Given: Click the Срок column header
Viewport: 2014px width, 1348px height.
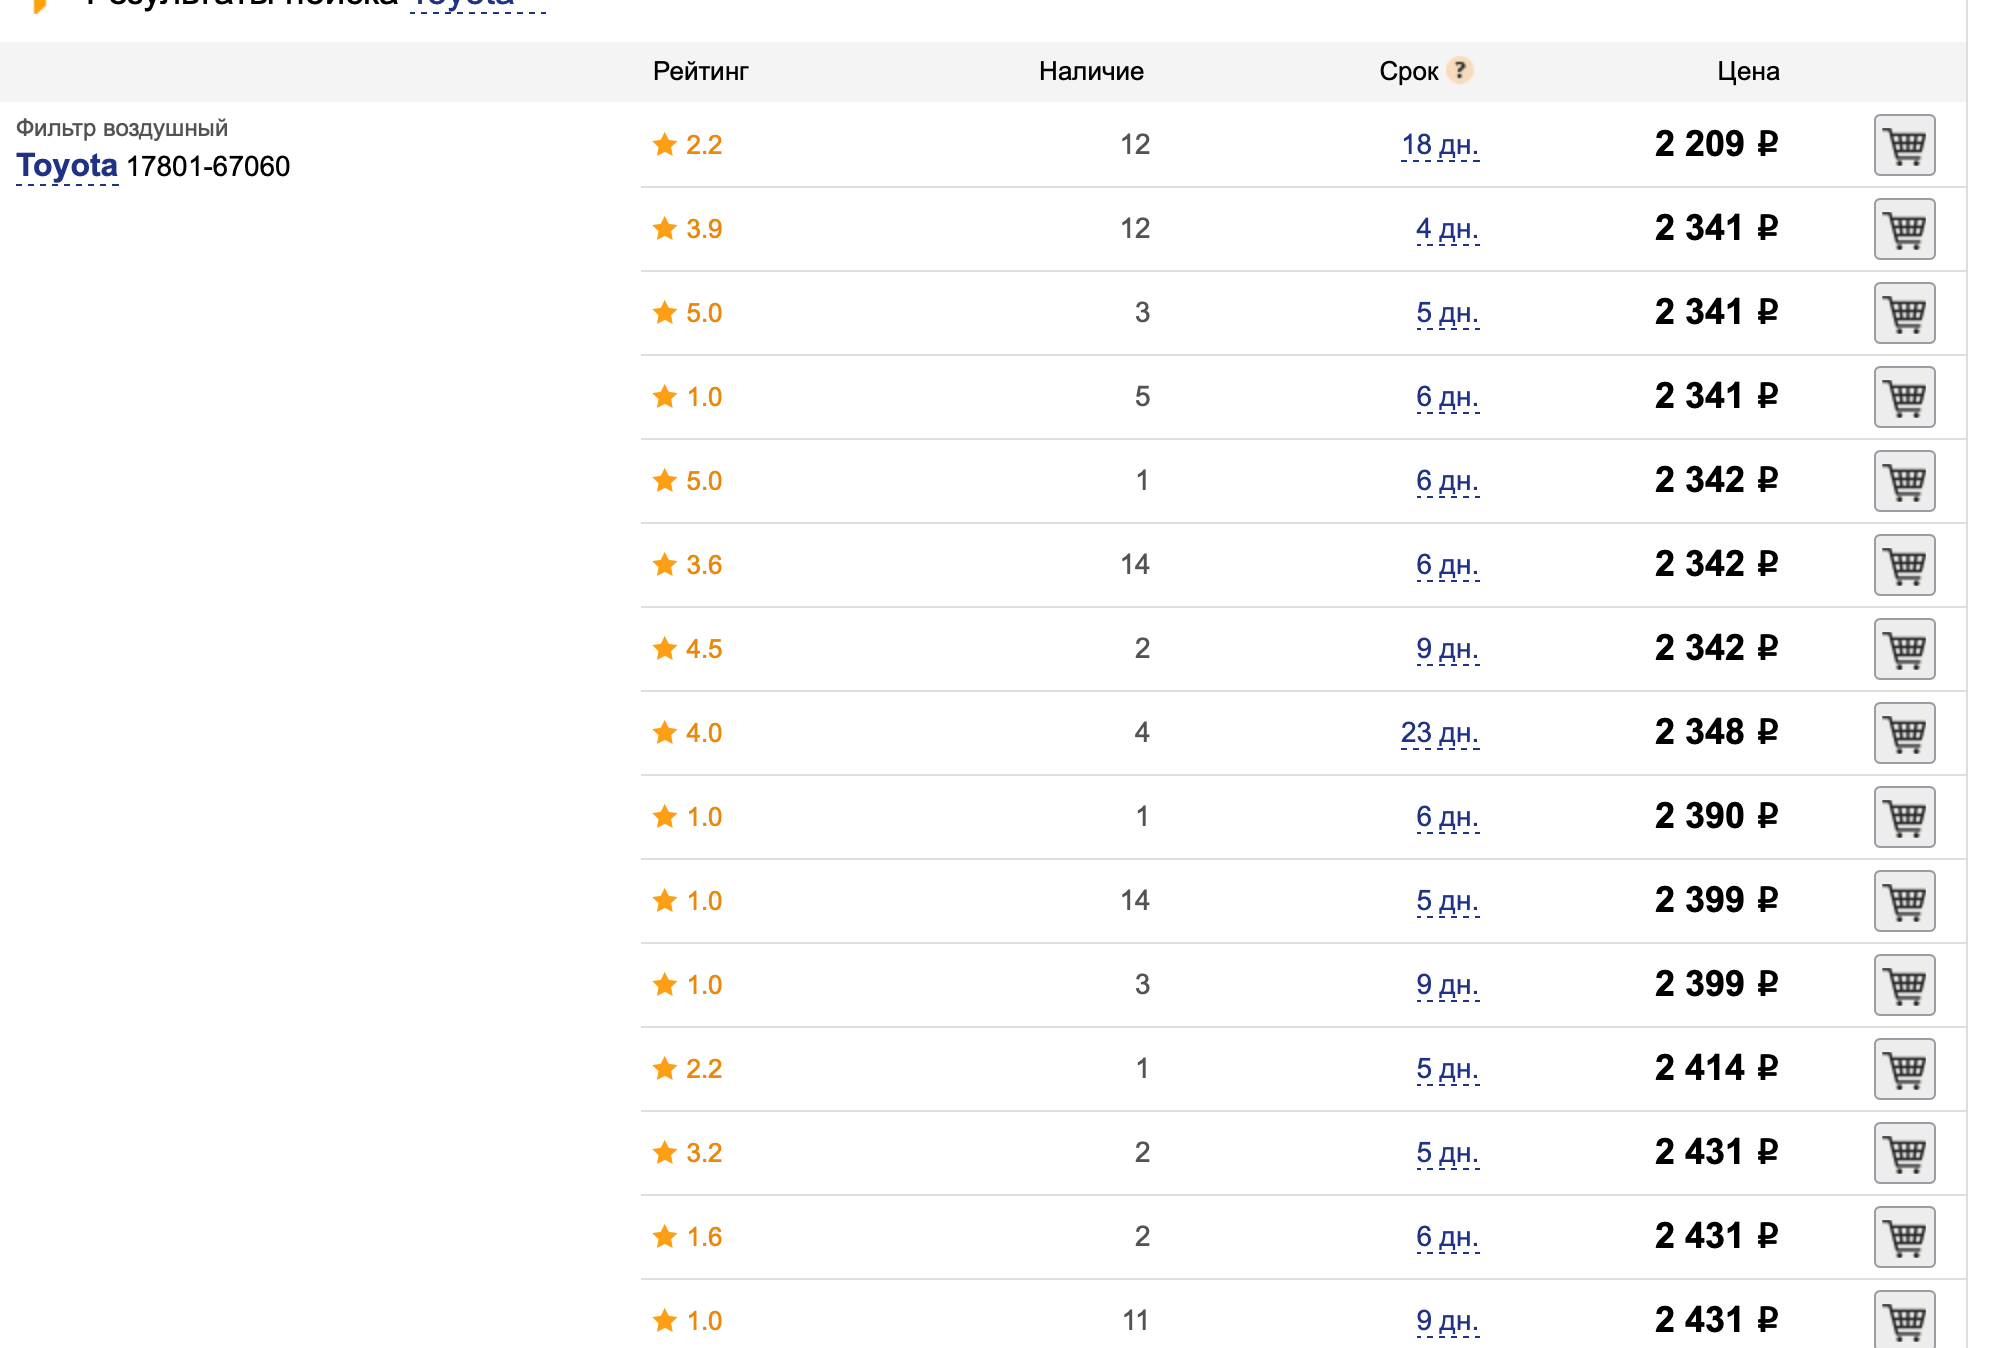Looking at the screenshot, I should [x=1408, y=71].
